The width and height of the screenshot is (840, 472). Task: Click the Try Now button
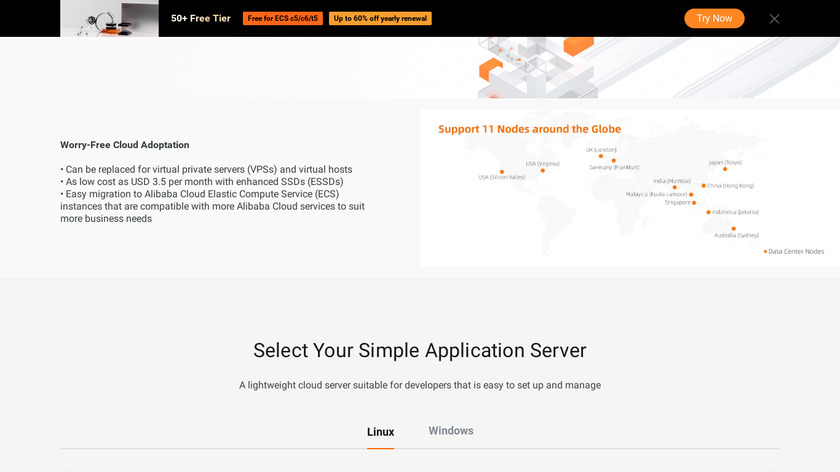[x=714, y=18]
